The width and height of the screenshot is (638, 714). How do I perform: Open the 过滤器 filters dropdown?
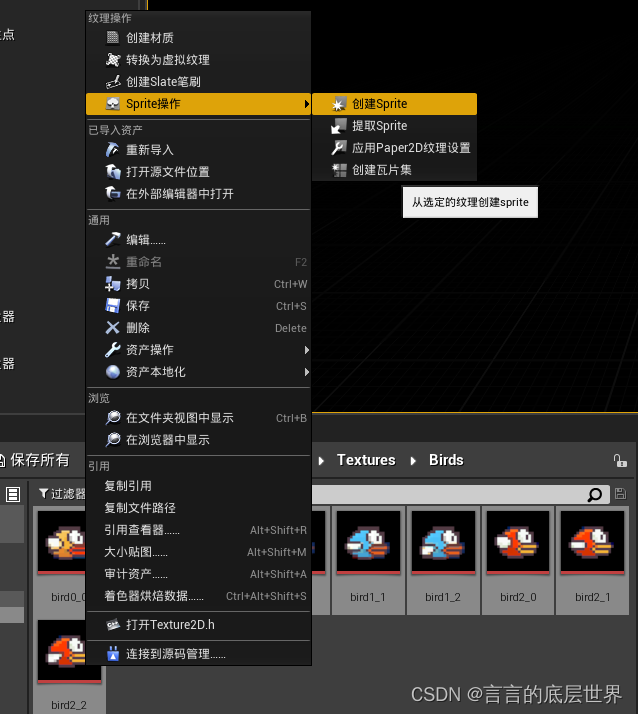click(62, 494)
